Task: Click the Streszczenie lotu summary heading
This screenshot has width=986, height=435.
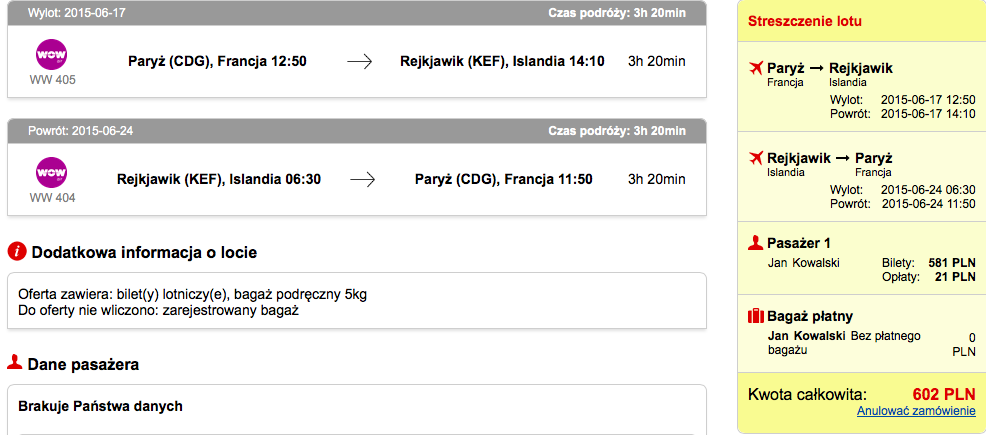Action: point(804,21)
